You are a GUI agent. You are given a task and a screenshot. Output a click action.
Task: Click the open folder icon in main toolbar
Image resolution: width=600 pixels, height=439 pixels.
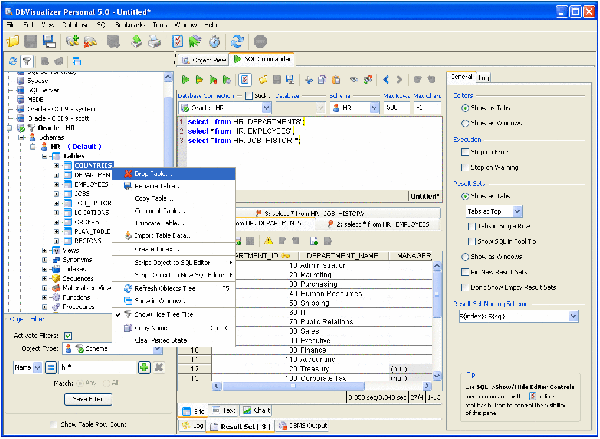pos(12,41)
